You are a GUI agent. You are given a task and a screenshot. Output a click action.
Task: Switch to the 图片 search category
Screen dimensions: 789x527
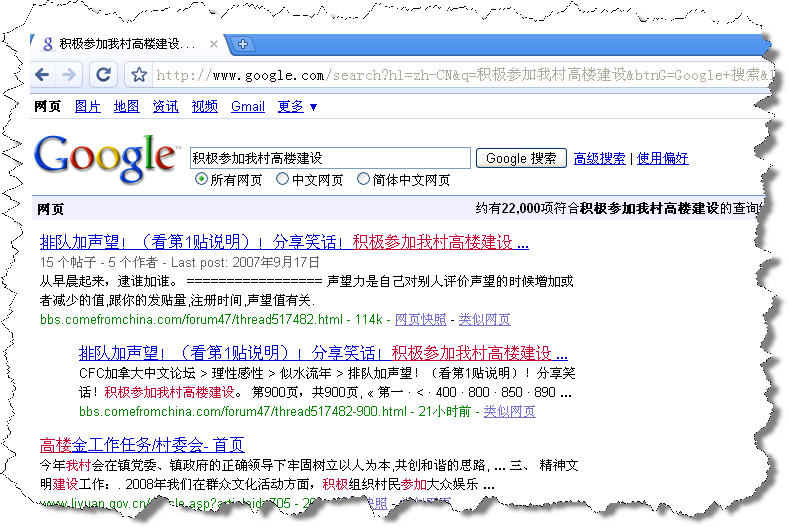[87, 107]
